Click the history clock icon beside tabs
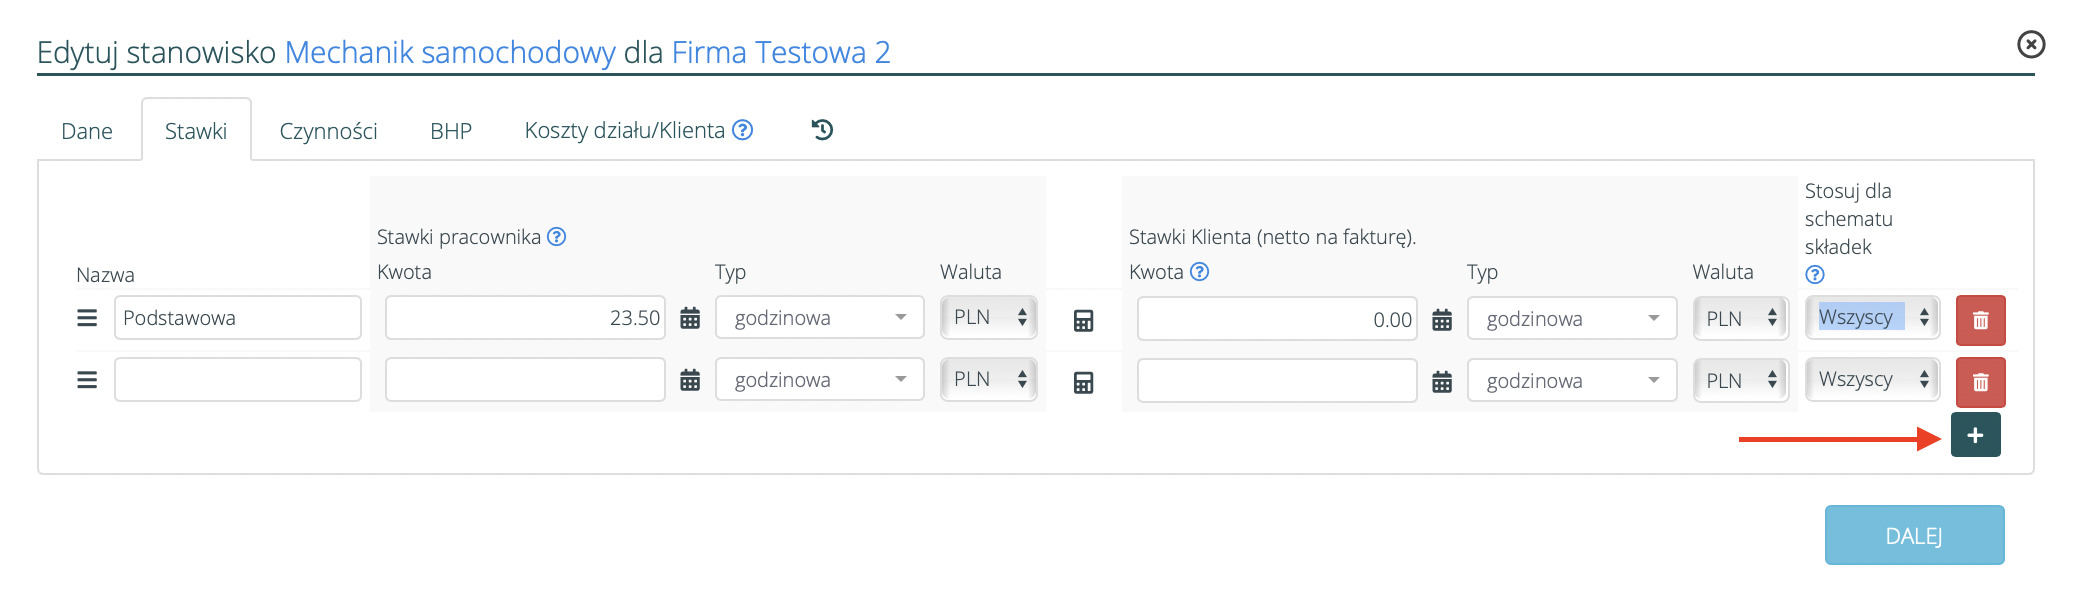 click(x=822, y=130)
